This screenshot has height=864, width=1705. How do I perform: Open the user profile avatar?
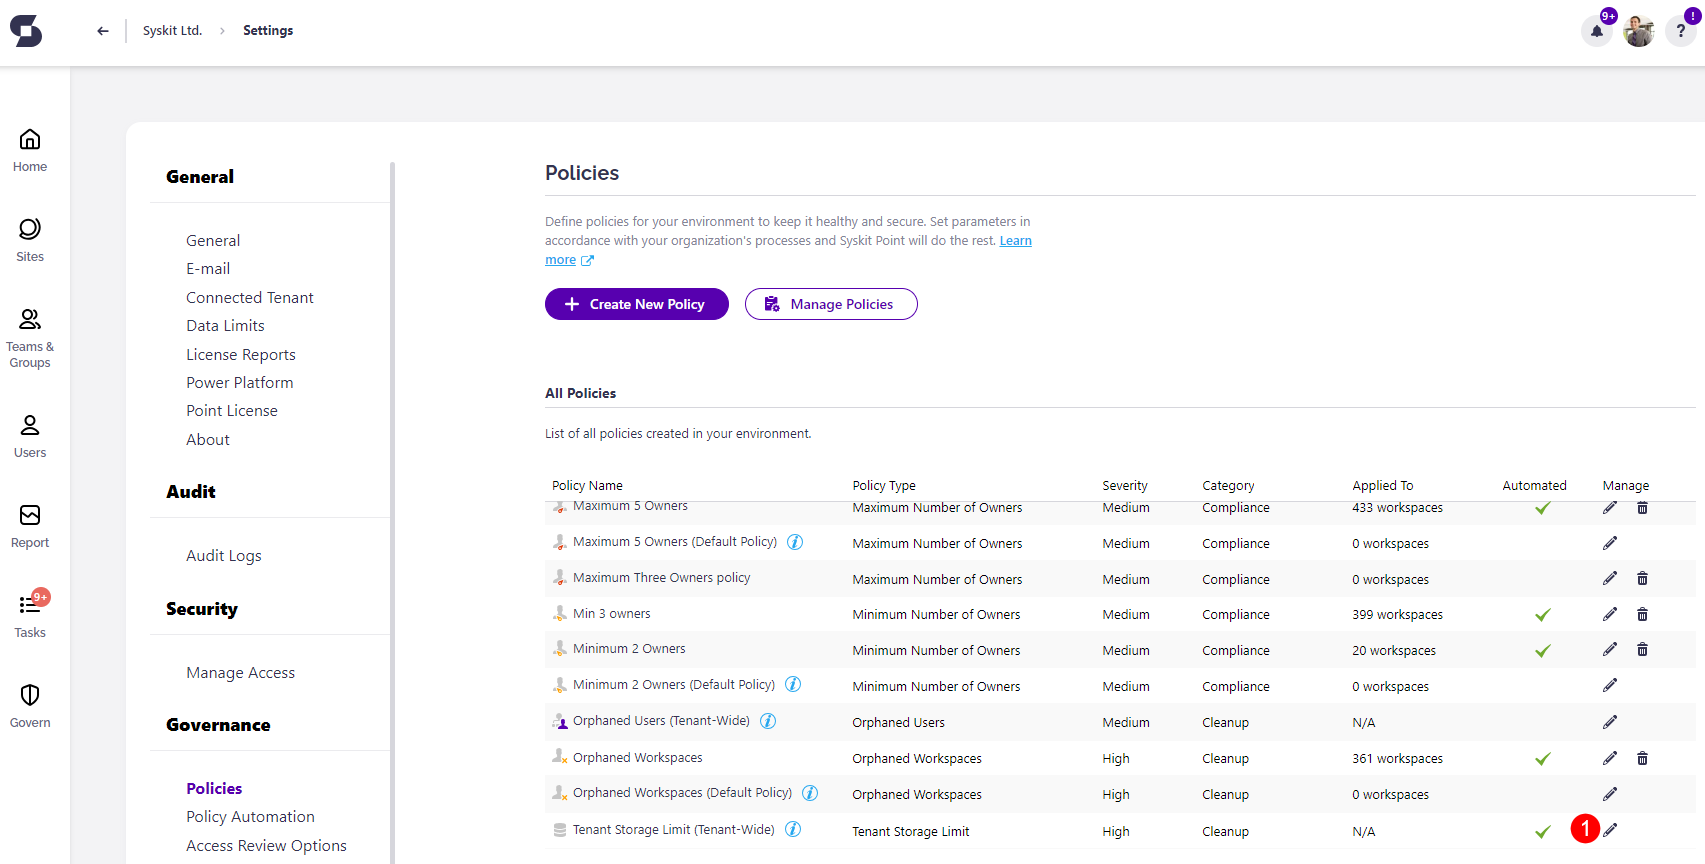(x=1639, y=31)
